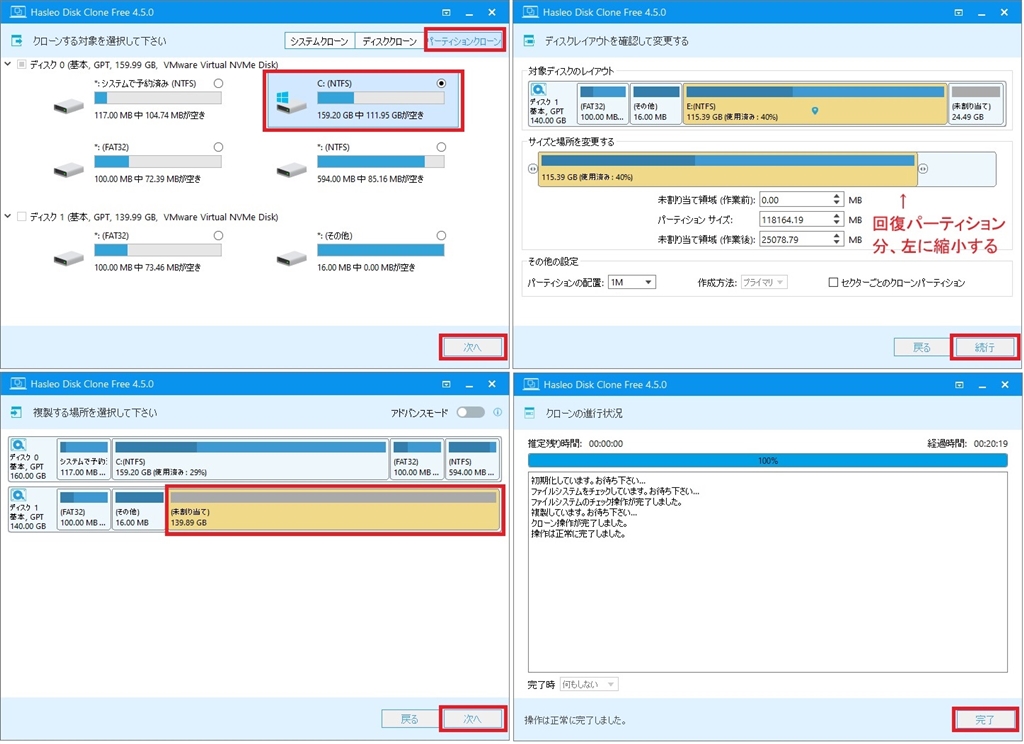This screenshot has width=1024, height=744.
Task: Click 次へ in the clone target selection window
Action: pos(472,348)
